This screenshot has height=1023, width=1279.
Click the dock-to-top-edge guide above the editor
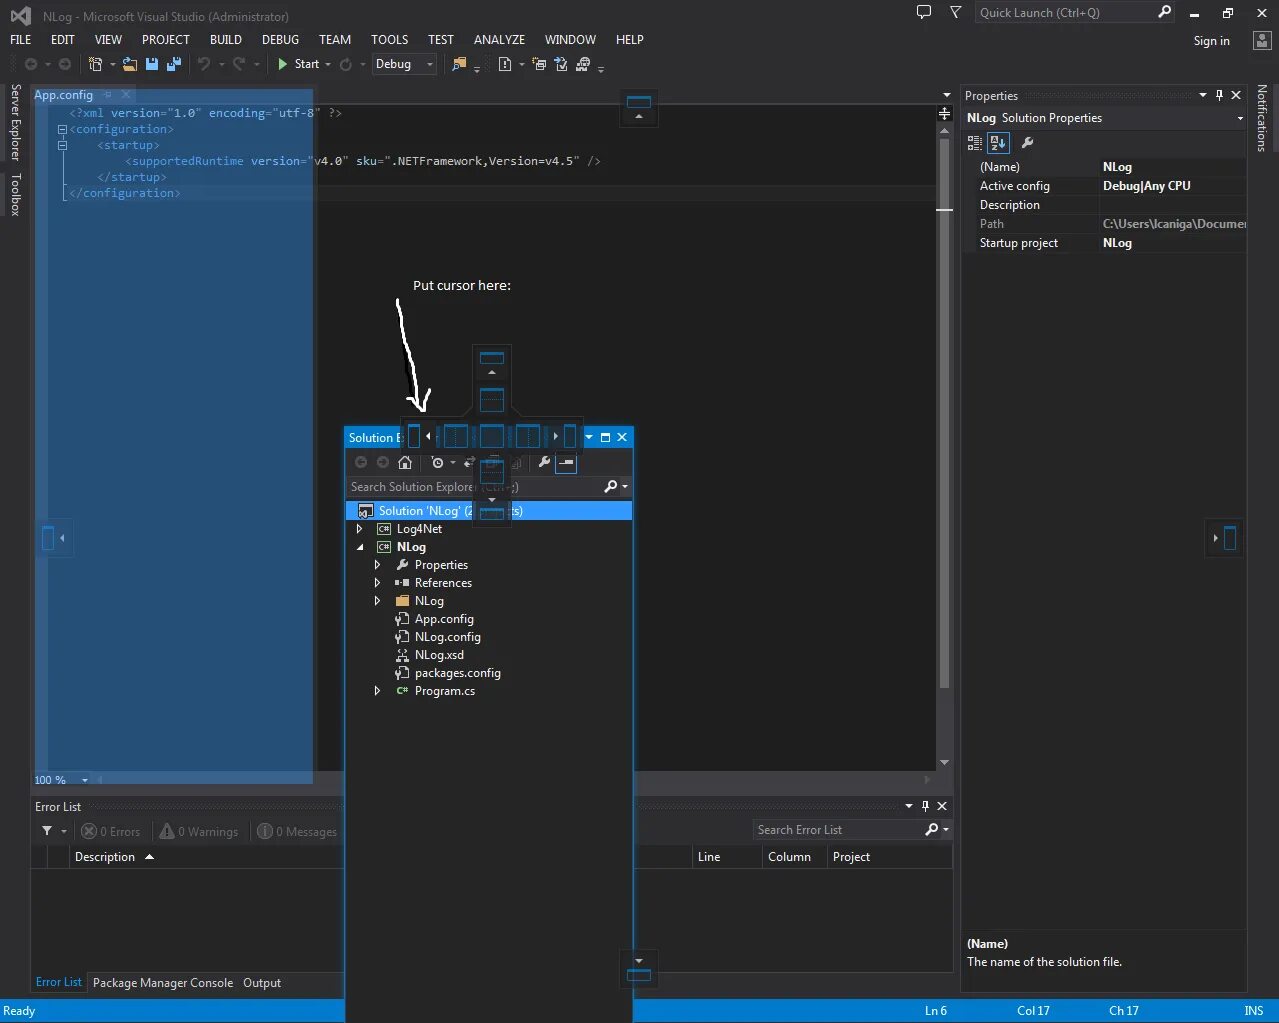click(639, 107)
